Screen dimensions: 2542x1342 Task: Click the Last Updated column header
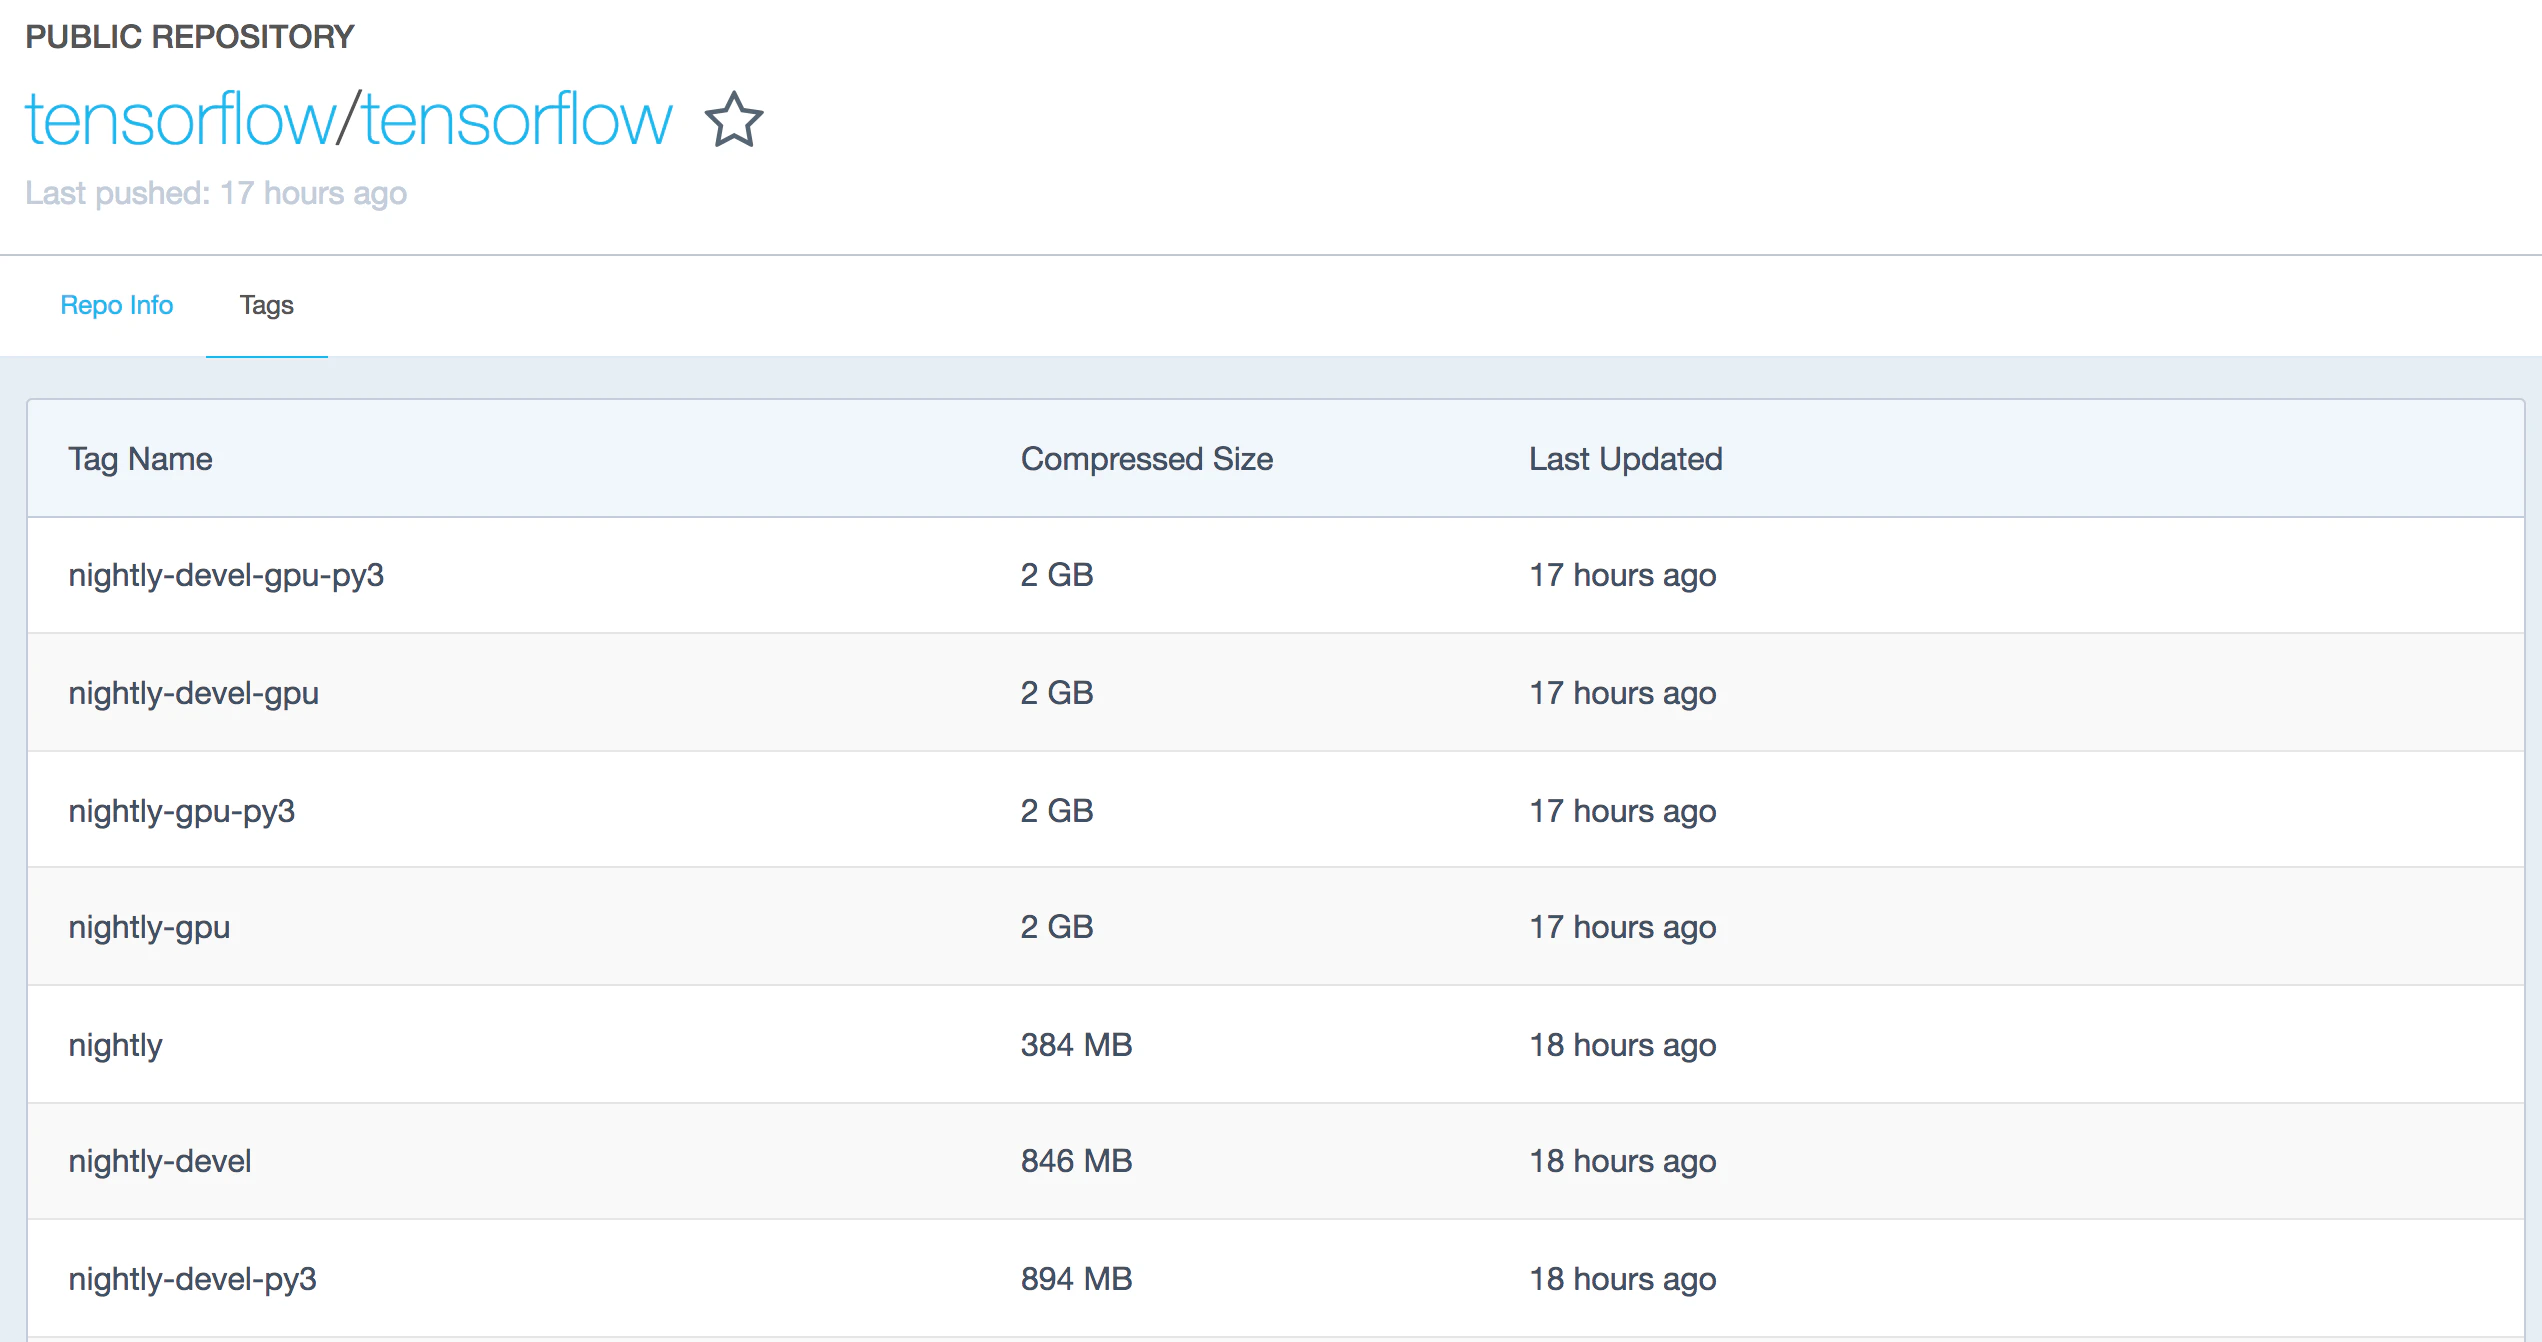click(1625, 459)
